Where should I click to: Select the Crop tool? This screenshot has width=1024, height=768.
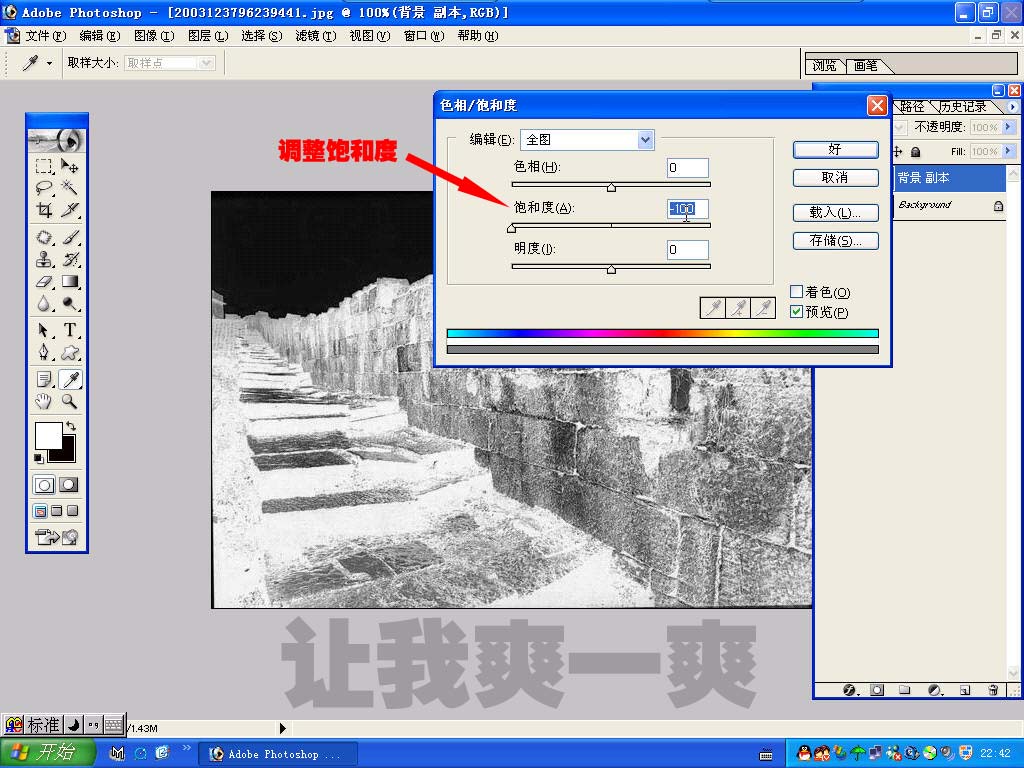pyautogui.click(x=44, y=210)
